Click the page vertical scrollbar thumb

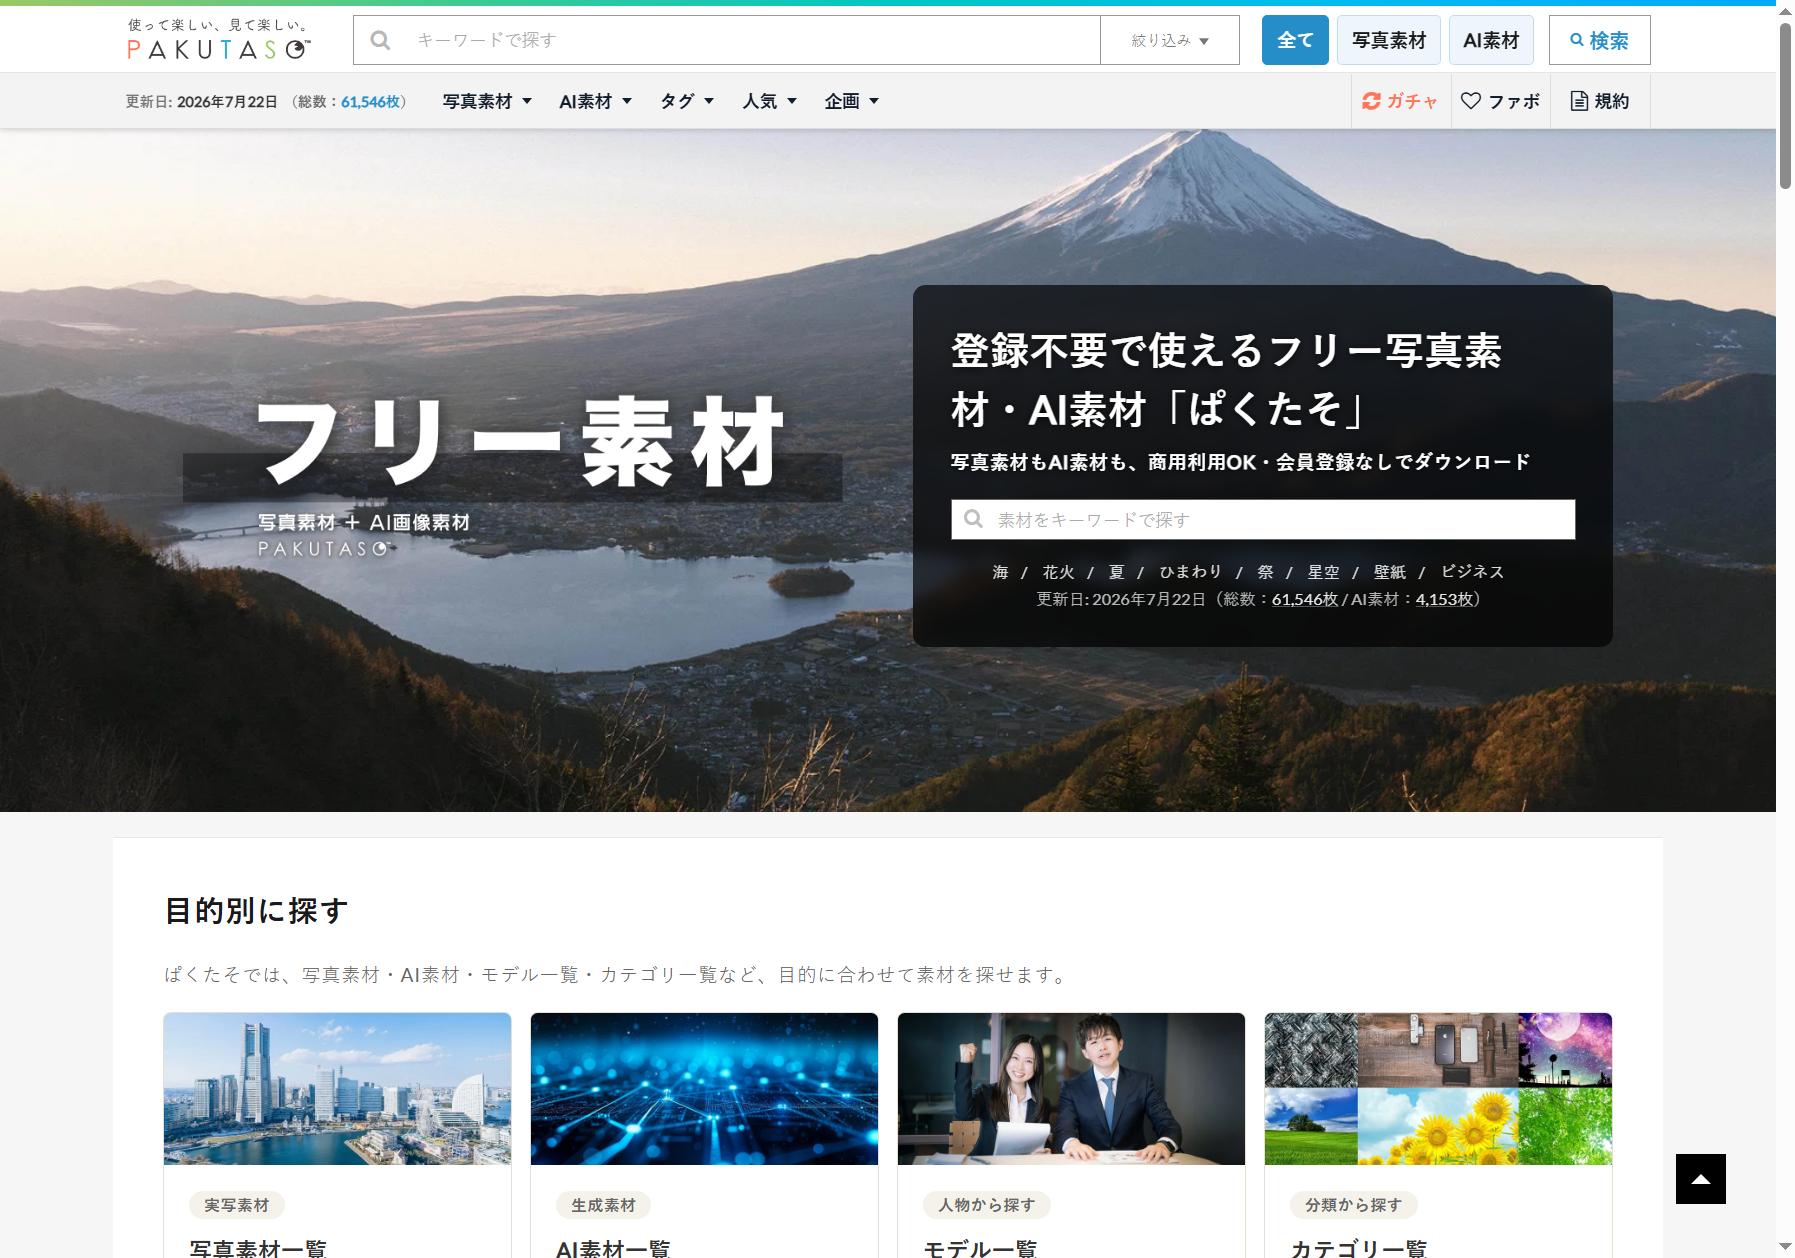coord(1785,105)
